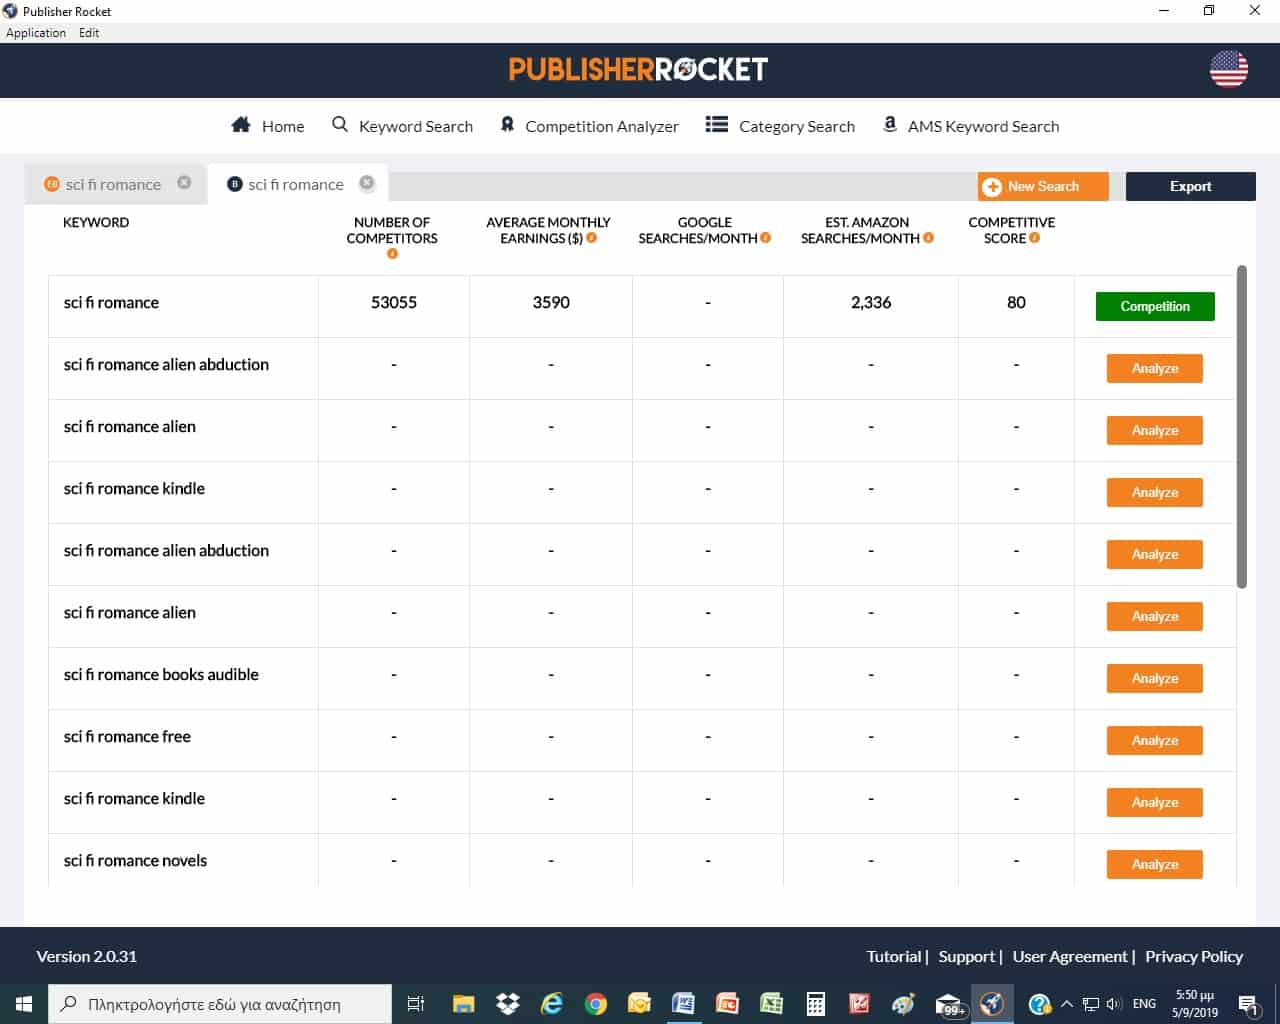
Task: Close the second sci fi romance tab
Action: [366, 184]
